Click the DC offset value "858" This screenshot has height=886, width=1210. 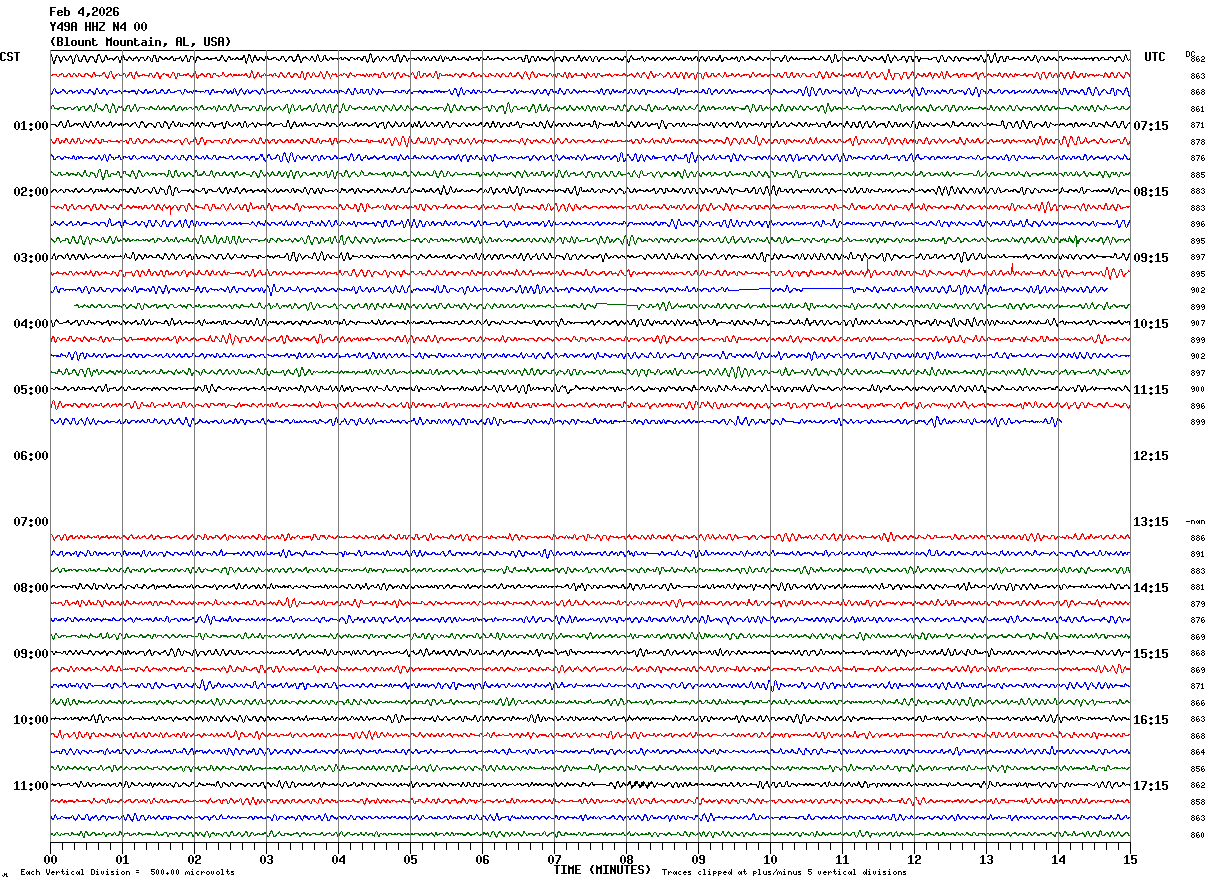[x=1197, y=802]
